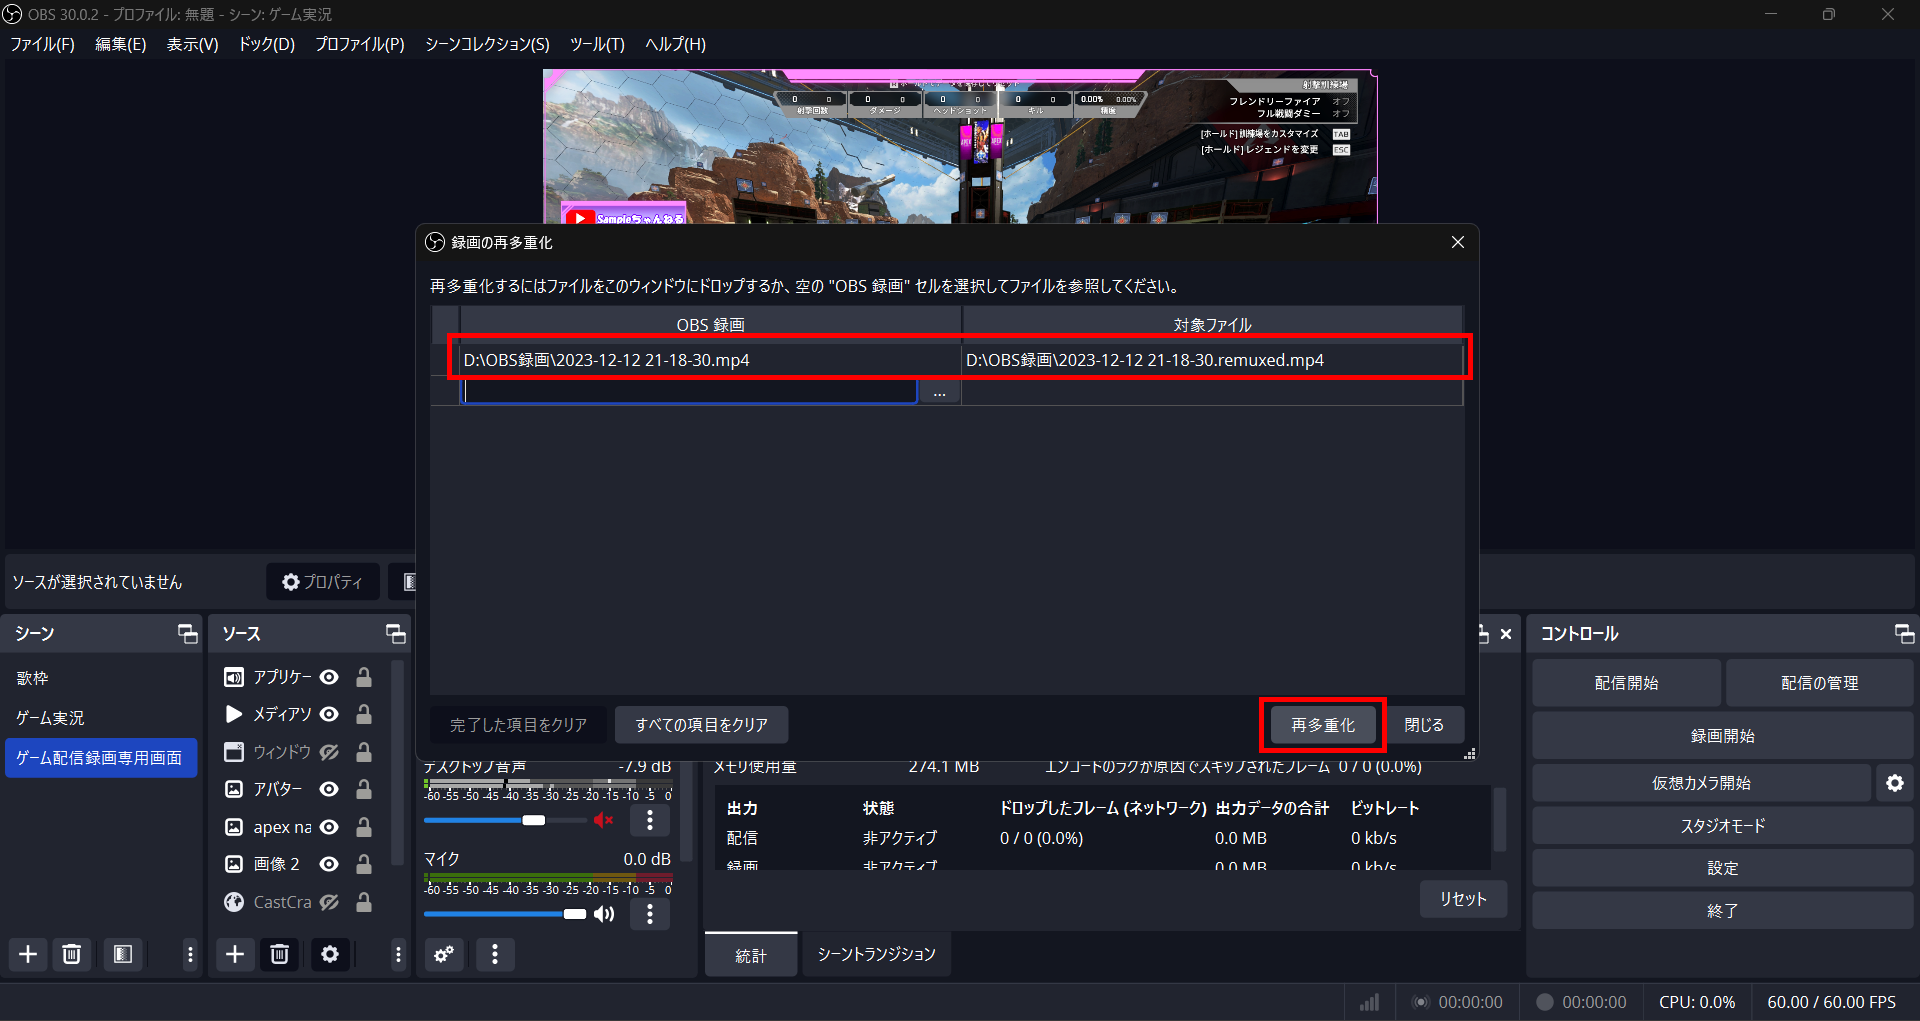Switch to the 統計 tab
The width and height of the screenshot is (1920, 1021).
751,955
